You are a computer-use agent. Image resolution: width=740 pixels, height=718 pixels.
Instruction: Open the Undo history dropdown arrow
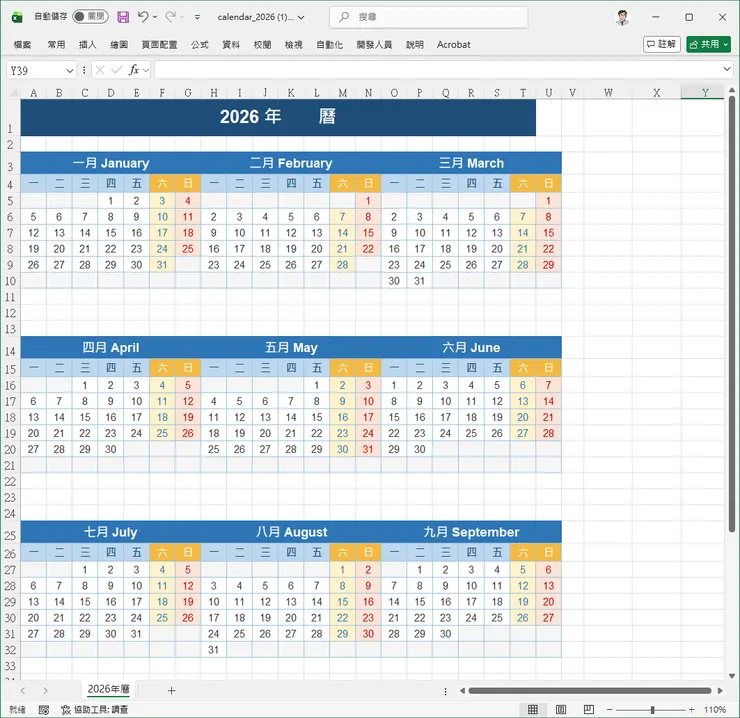(x=155, y=17)
